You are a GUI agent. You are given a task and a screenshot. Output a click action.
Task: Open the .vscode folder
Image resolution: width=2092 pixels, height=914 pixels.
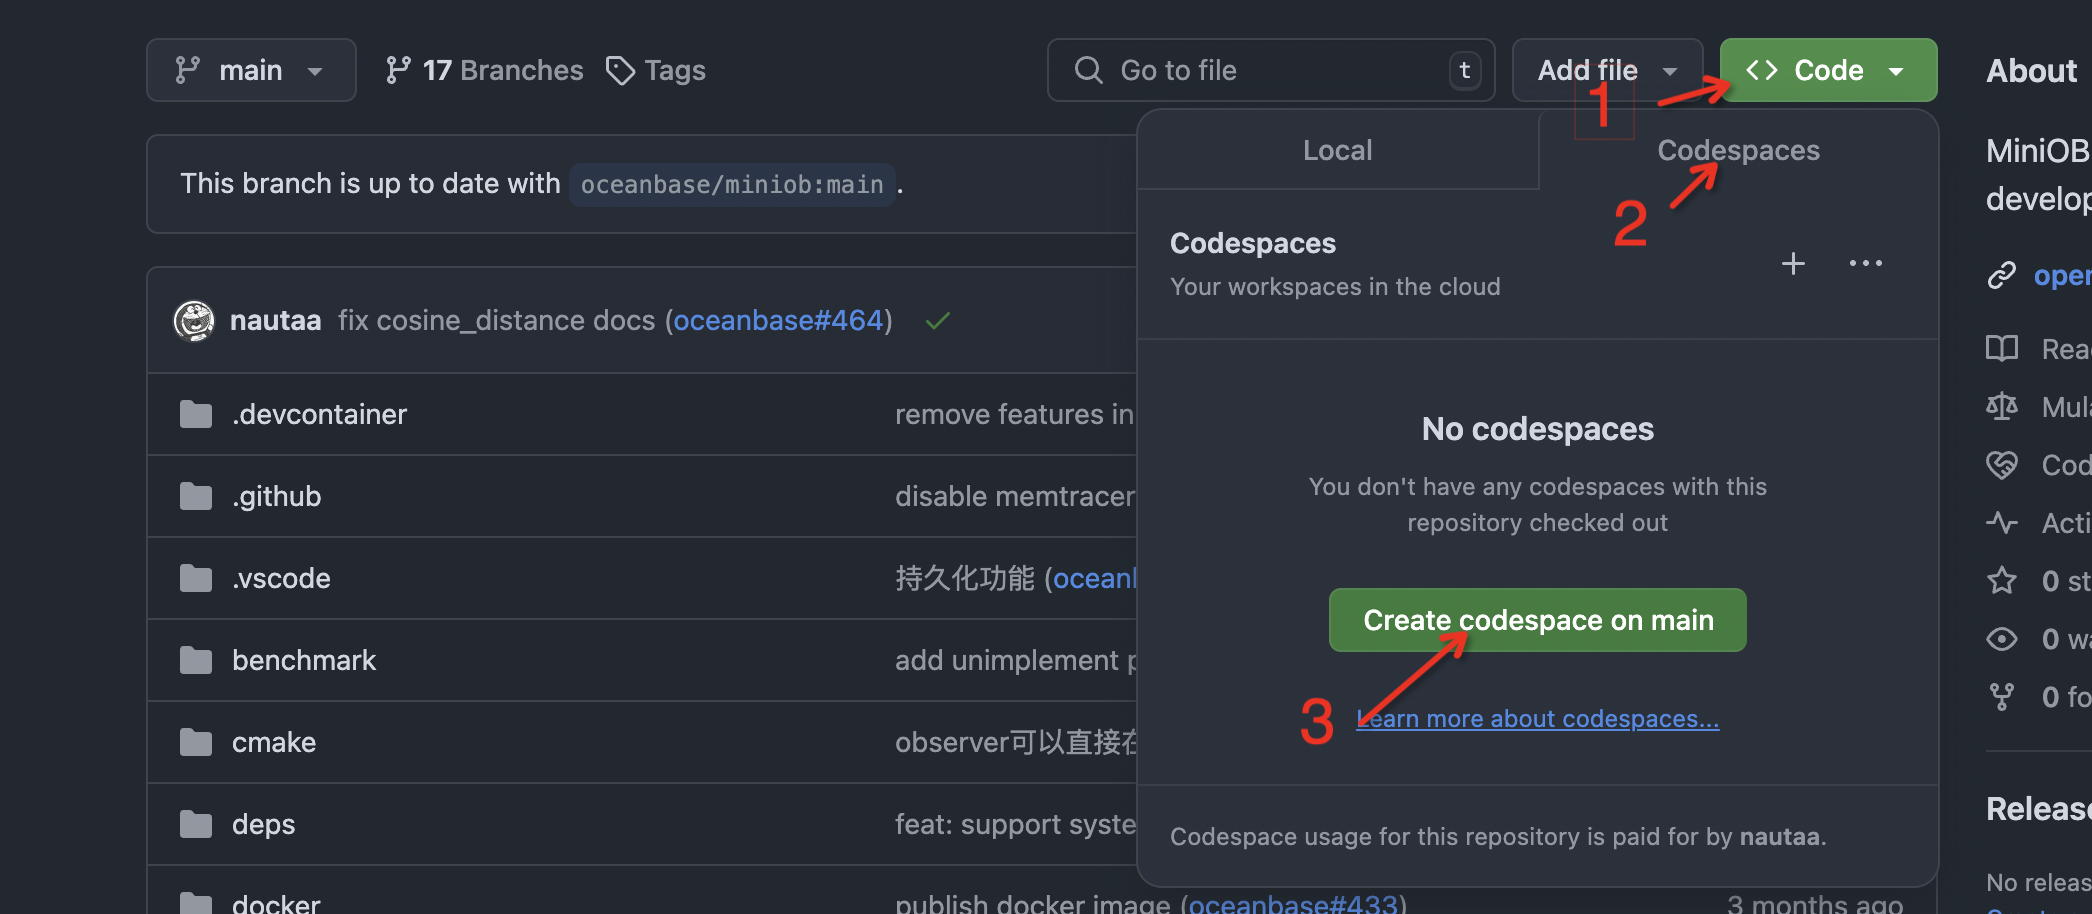click(x=281, y=578)
